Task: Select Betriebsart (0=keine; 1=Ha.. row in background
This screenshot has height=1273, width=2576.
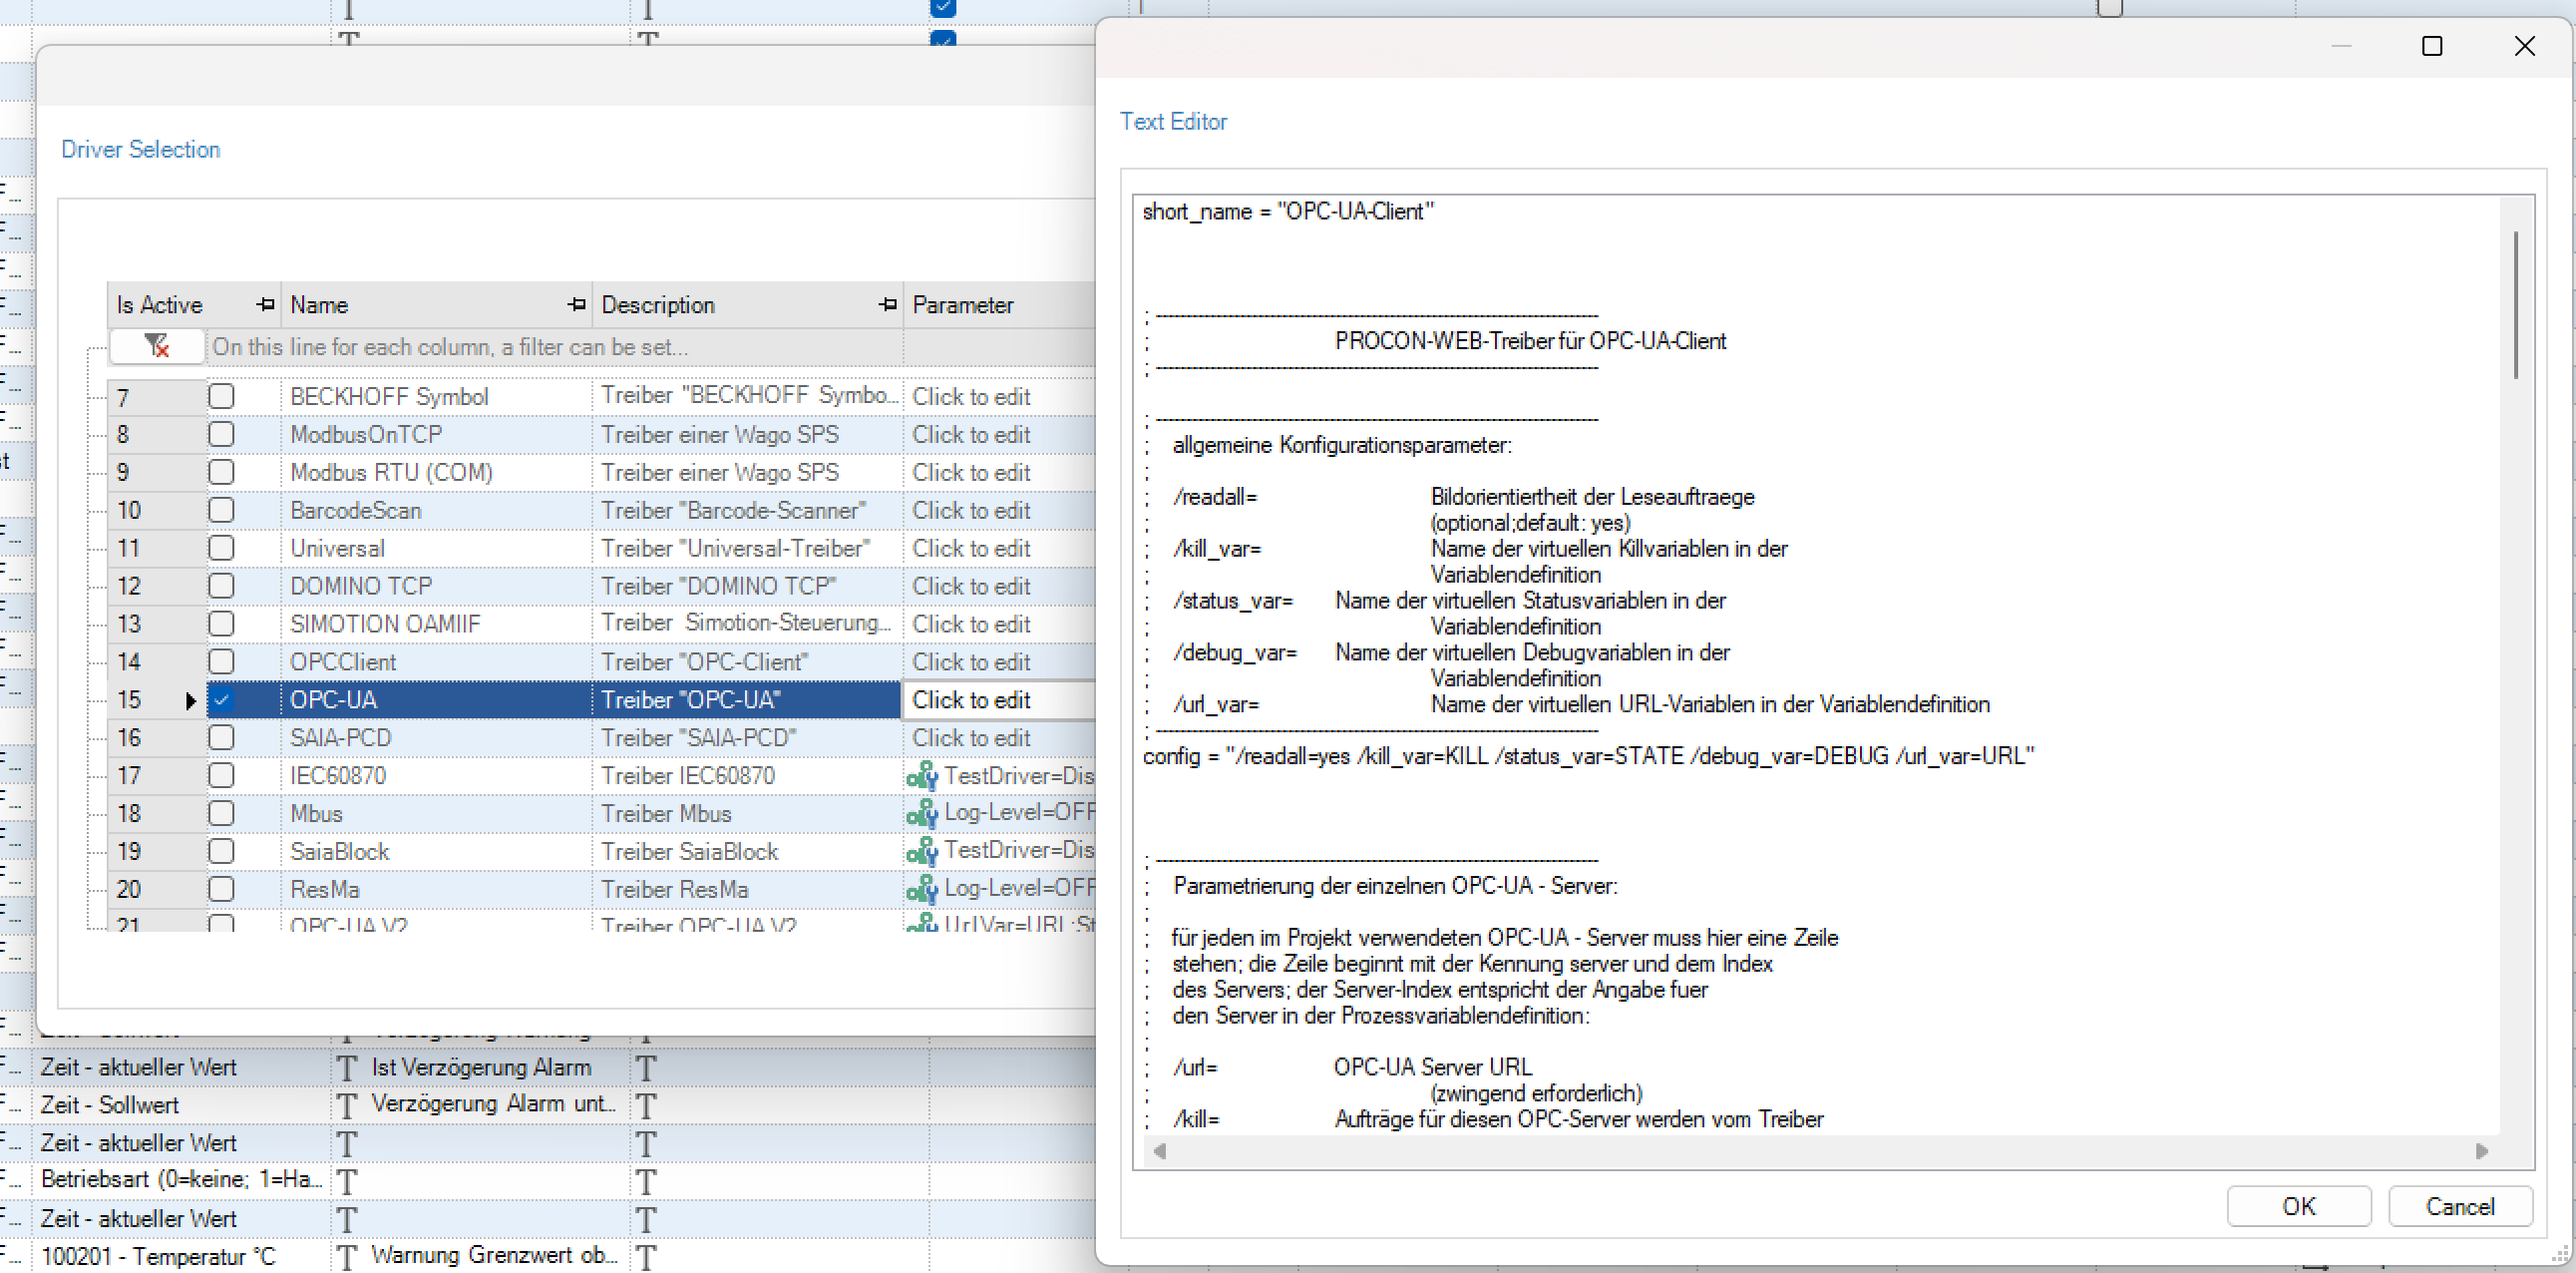Action: point(182,1181)
